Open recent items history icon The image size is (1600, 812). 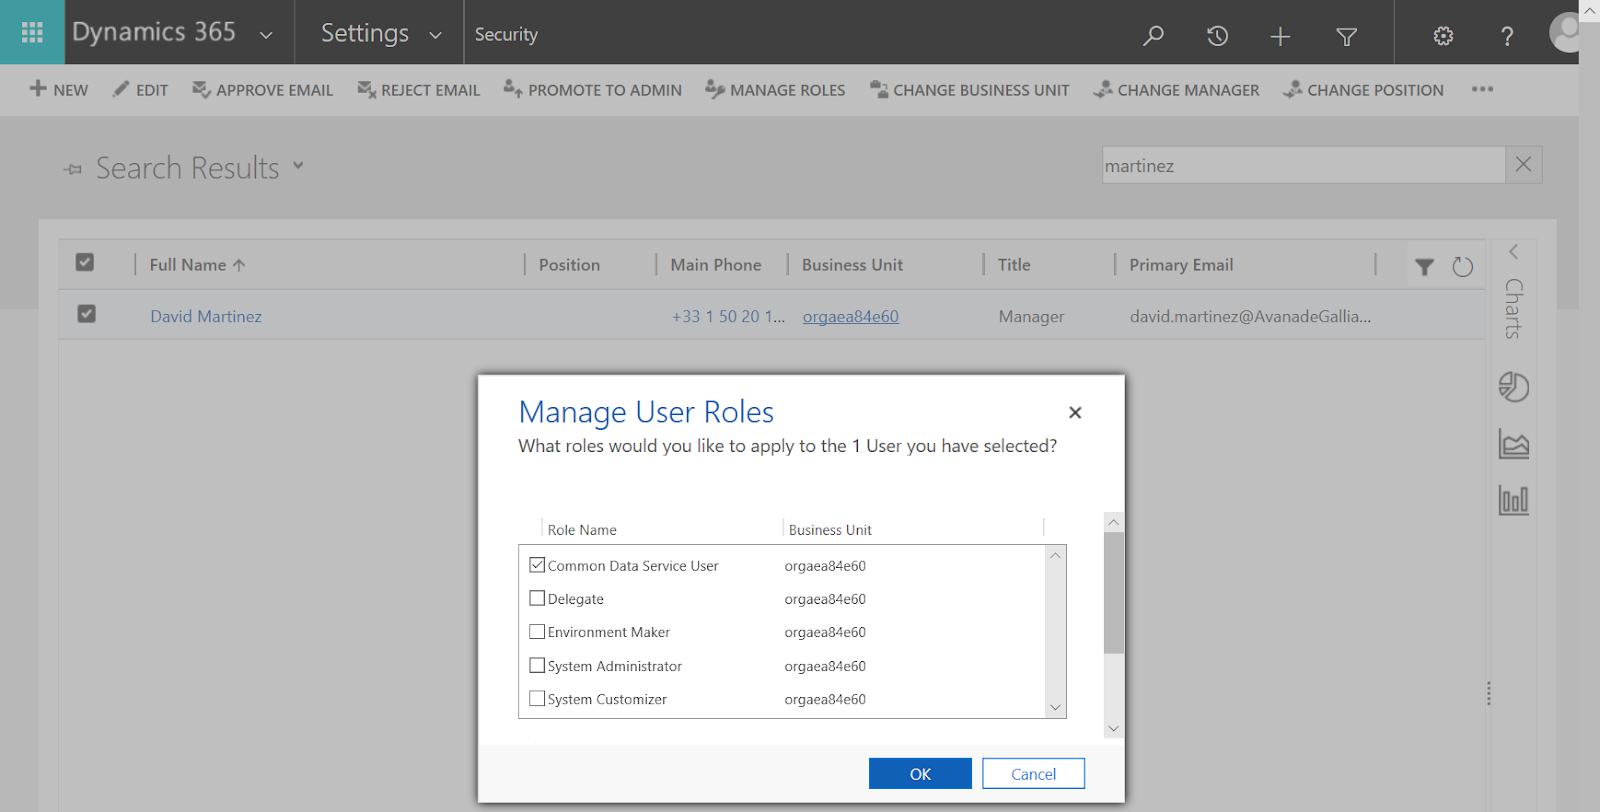[1217, 36]
